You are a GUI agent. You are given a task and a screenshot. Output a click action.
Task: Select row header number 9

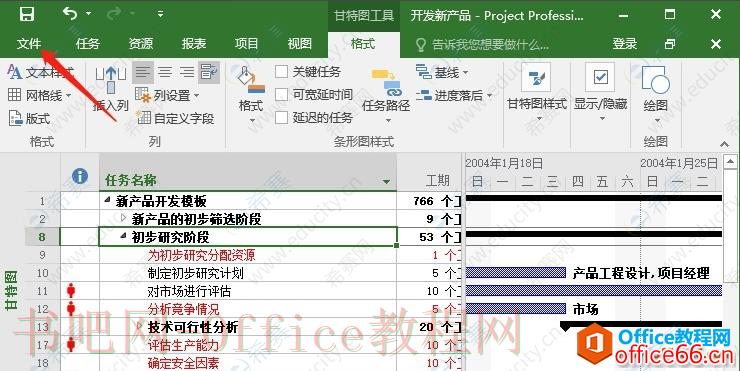(42, 255)
